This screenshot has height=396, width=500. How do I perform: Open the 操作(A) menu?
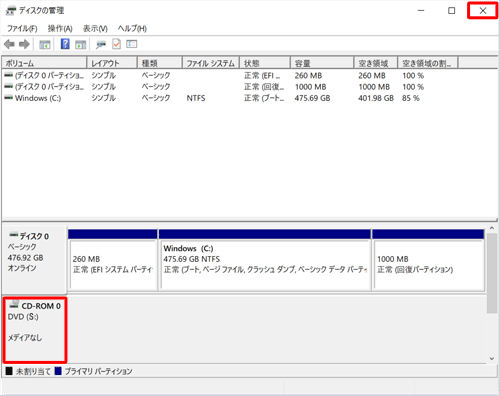(x=60, y=29)
